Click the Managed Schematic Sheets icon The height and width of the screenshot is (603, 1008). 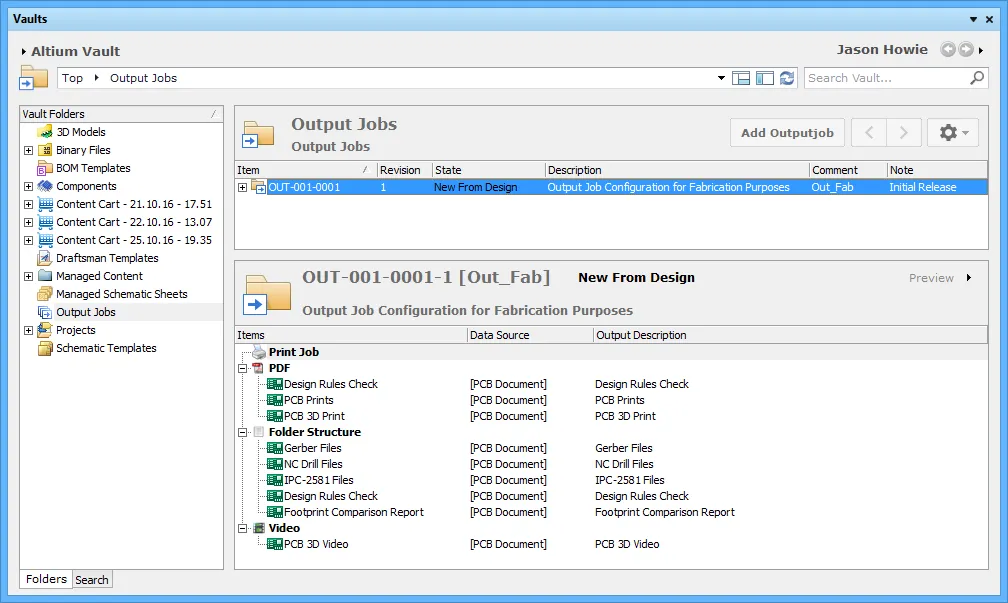pyautogui.click(x=45, y=294)
